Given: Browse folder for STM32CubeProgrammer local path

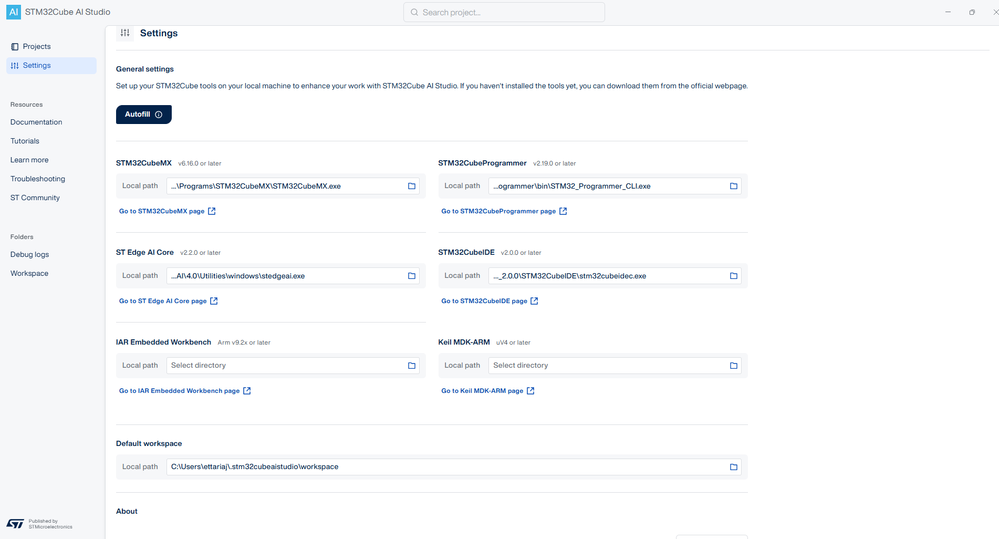Looking at the screenshot, I should point(733,186).
